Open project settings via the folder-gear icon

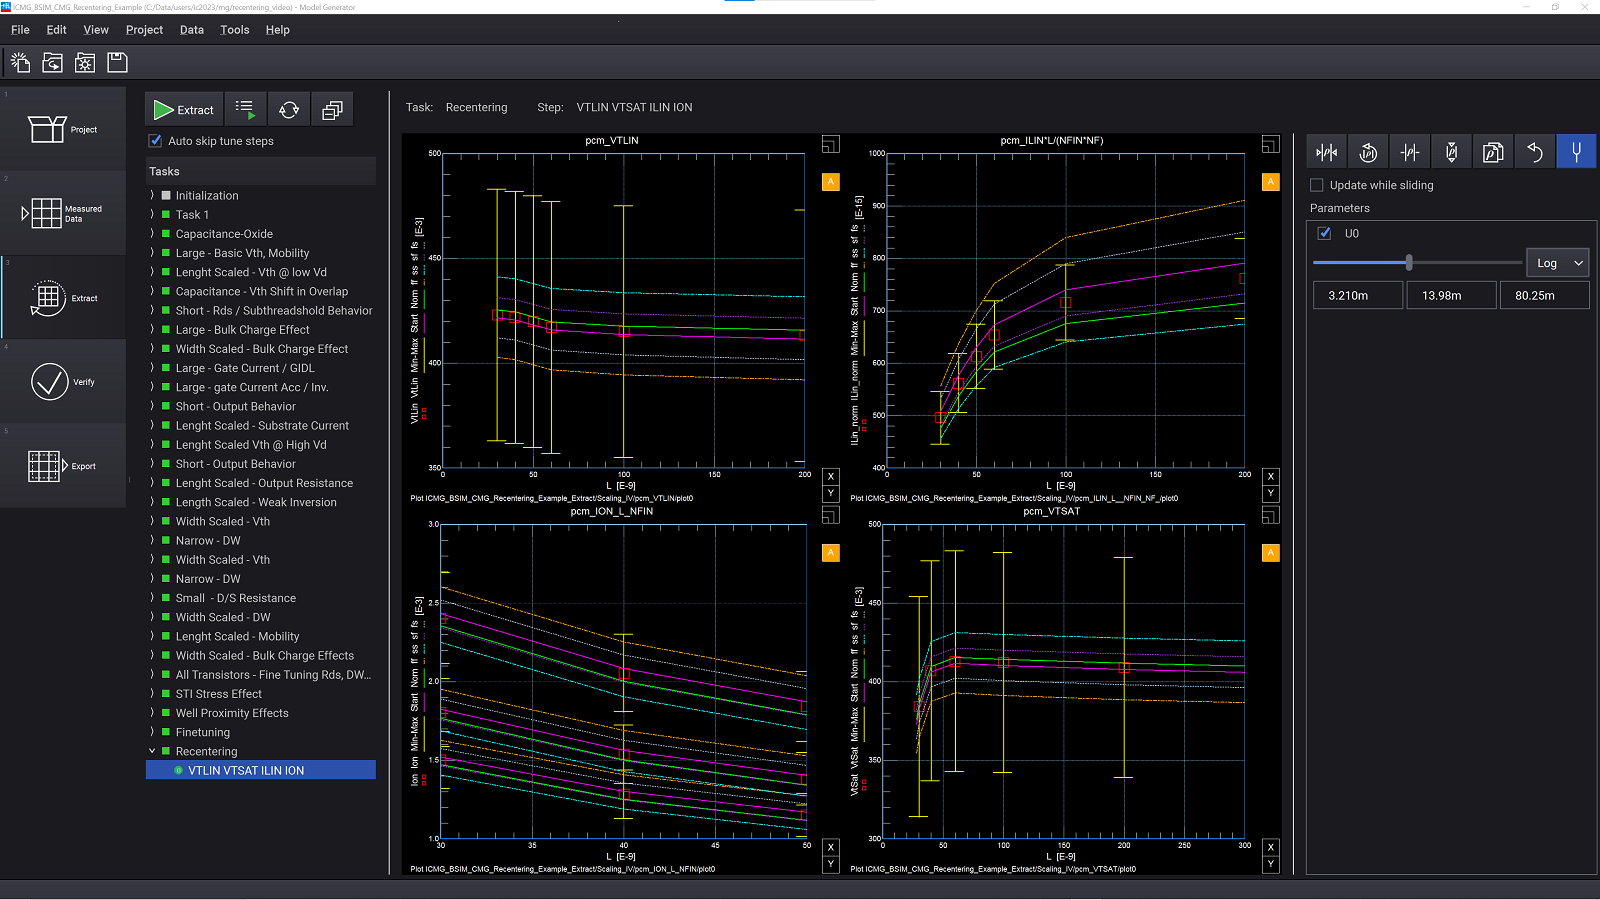[x=84, y=62]
